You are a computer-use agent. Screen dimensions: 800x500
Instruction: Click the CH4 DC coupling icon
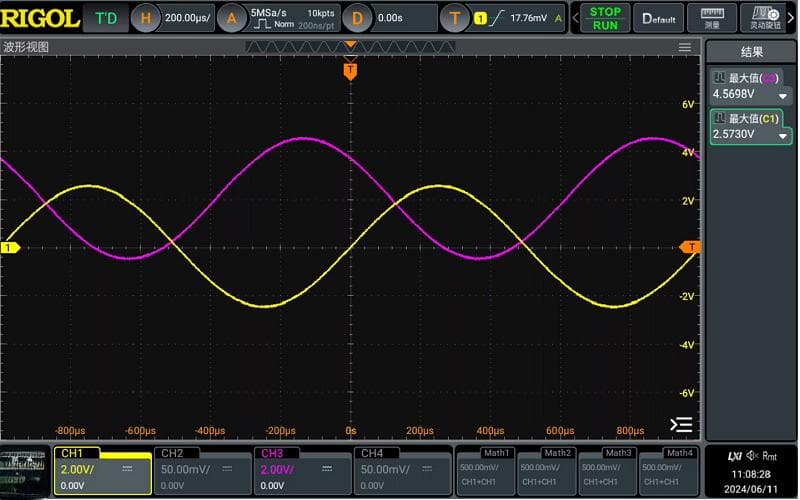(x=427, y=469)
